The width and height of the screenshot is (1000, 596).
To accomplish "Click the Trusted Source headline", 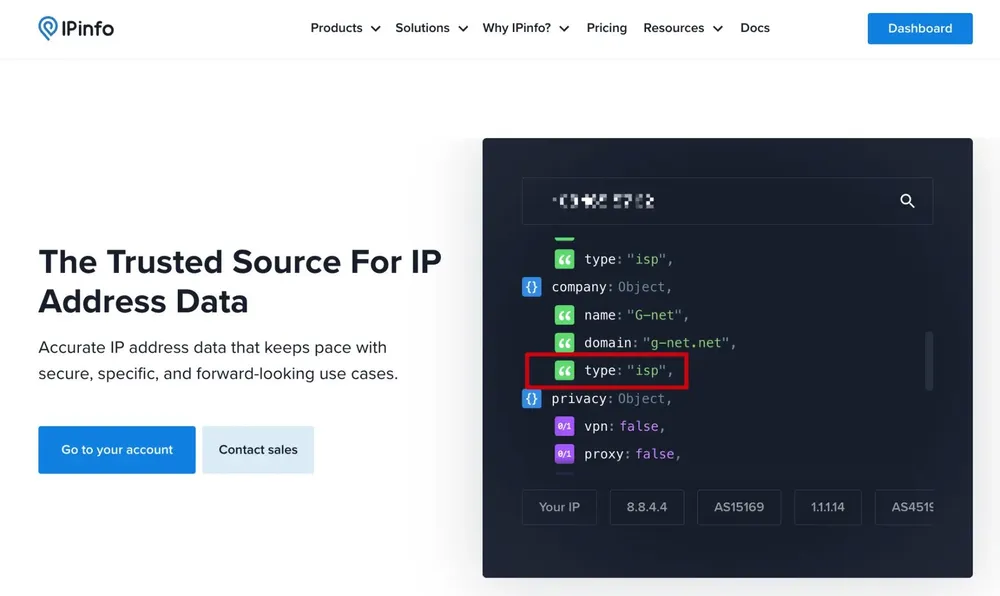I will [x=240, y=281].
